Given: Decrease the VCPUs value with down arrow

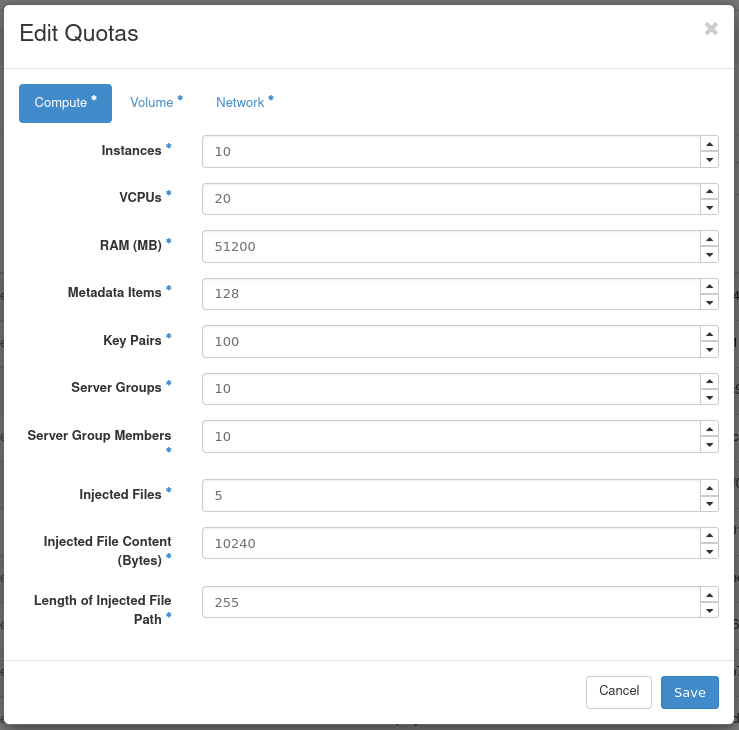Looking at the screenshot, I should tap(709, 207).
